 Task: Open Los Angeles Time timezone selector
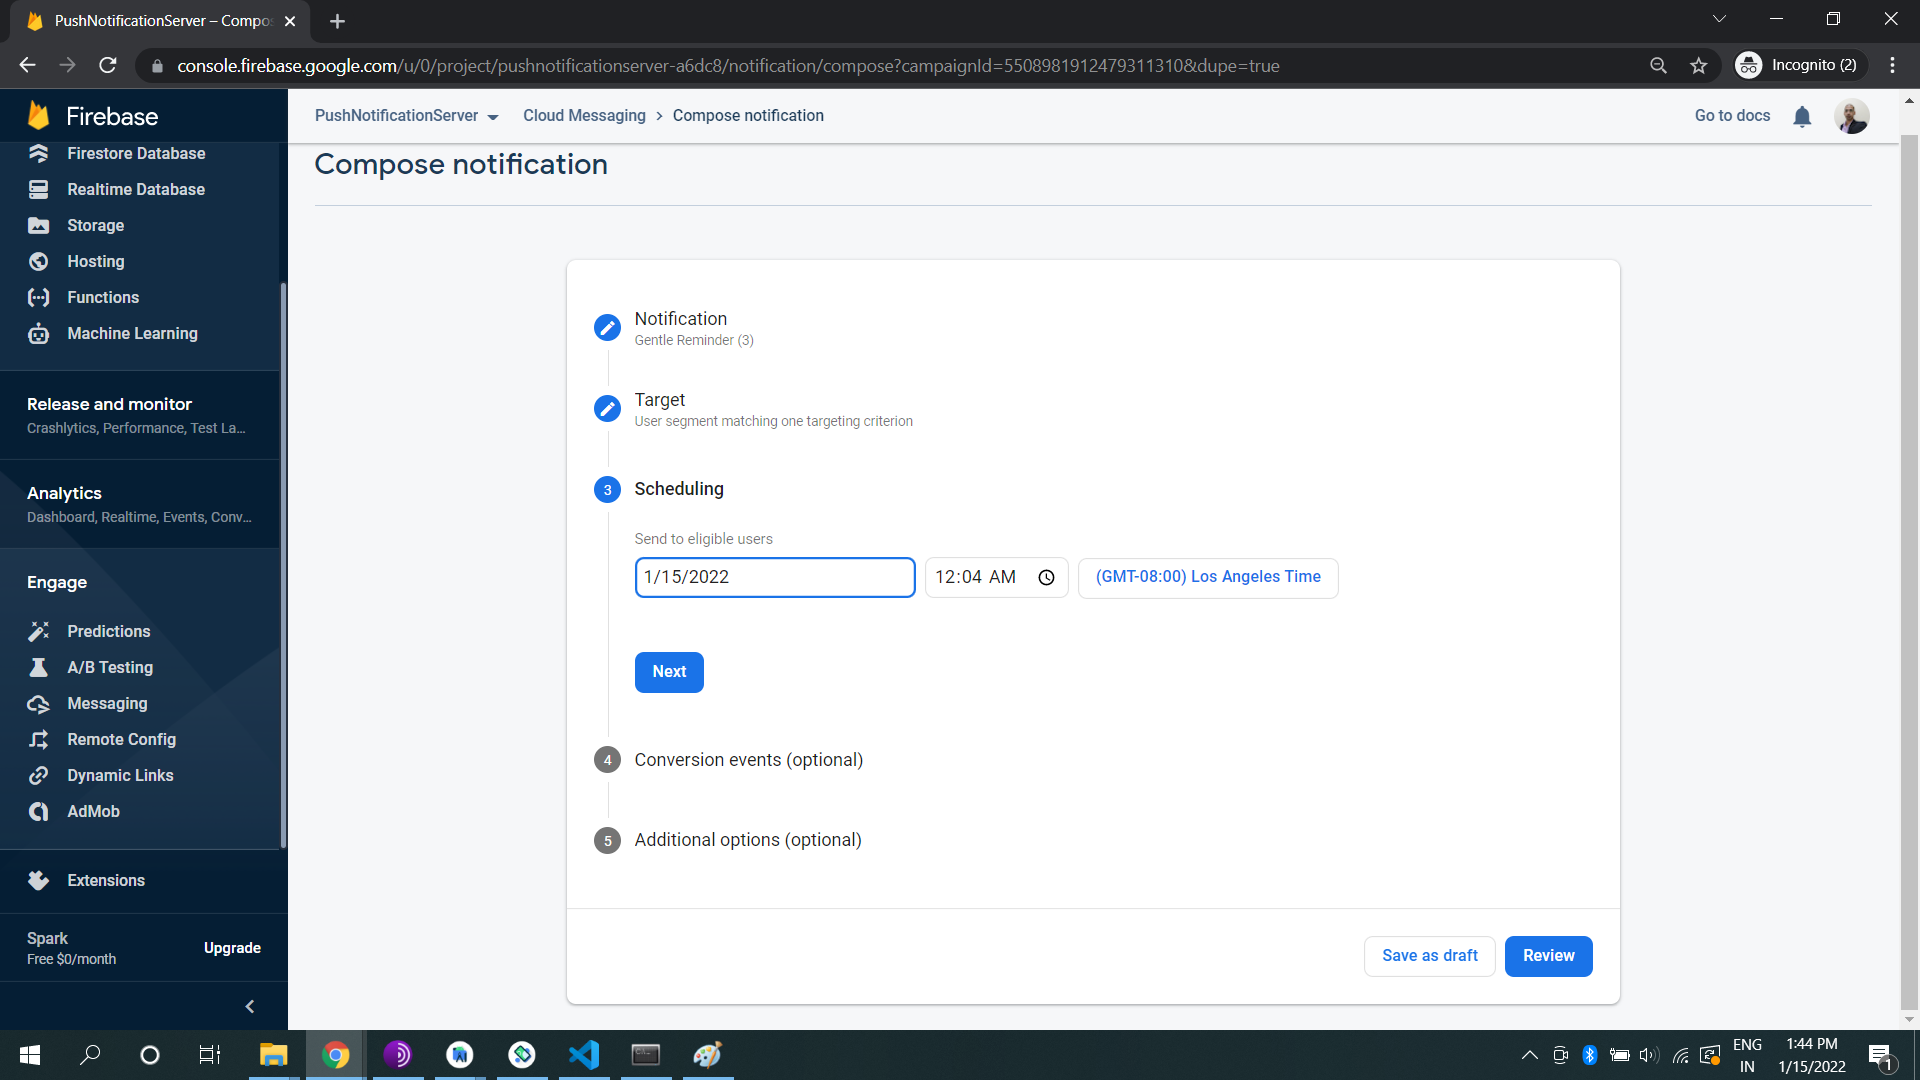pos(1207,578)
